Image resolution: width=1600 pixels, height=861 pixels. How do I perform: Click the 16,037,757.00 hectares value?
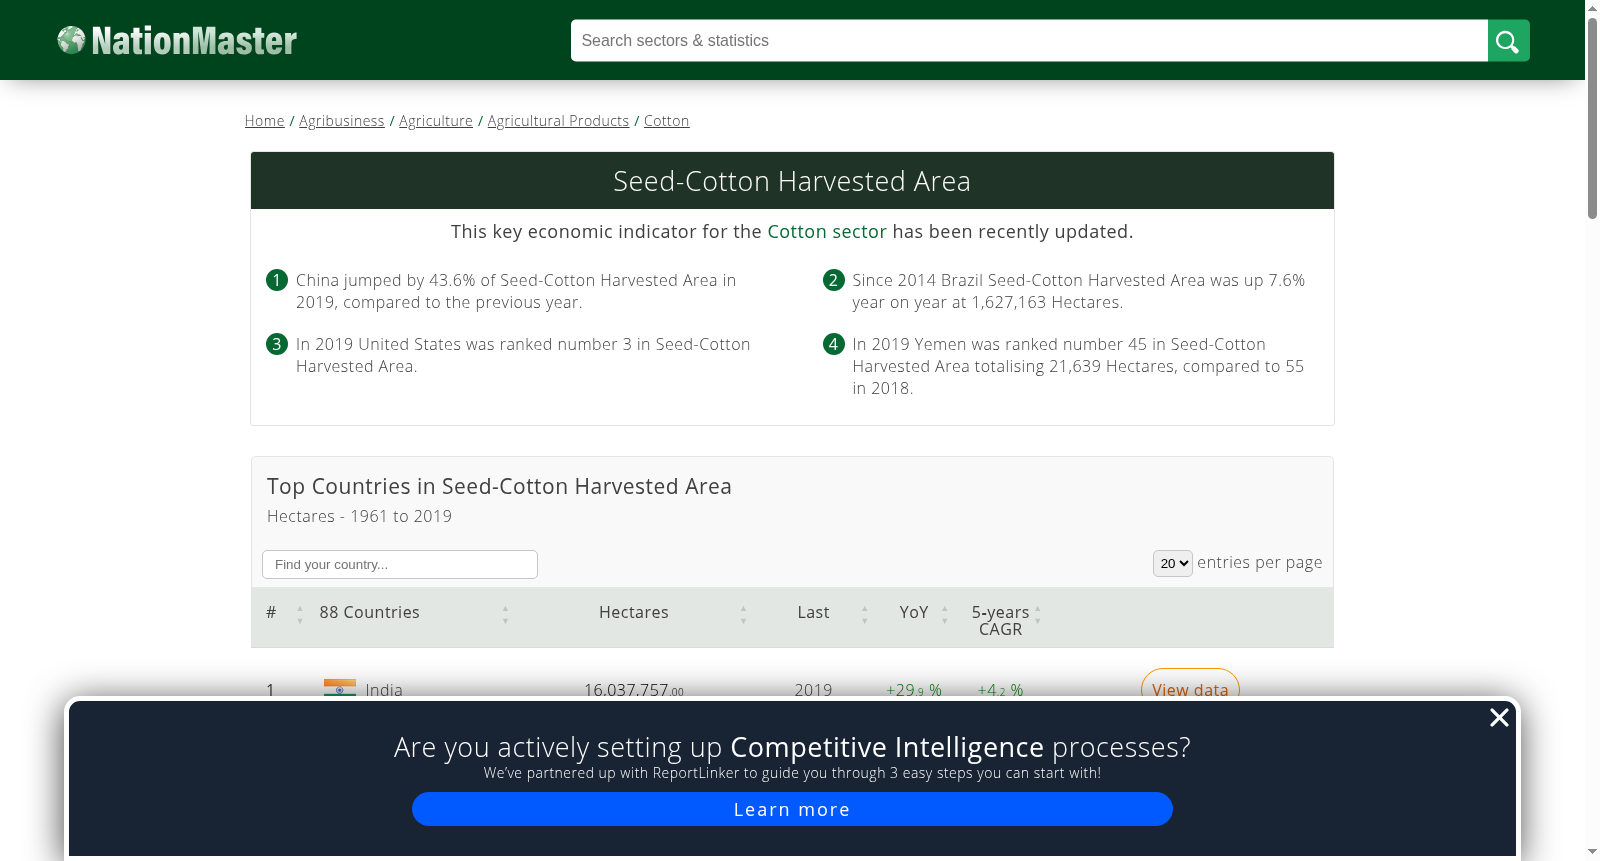point(634,690)
